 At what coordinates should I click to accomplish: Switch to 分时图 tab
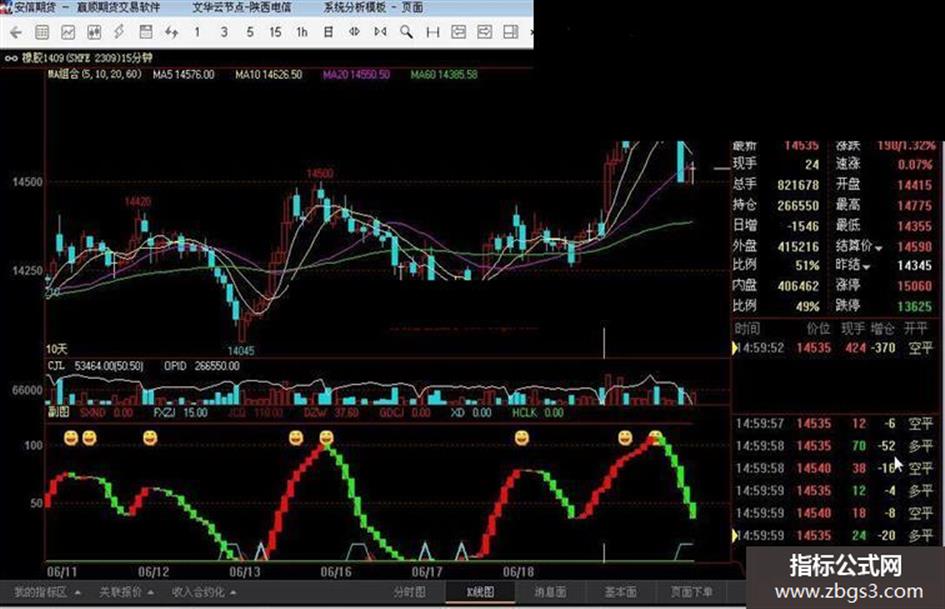[409, 592]
